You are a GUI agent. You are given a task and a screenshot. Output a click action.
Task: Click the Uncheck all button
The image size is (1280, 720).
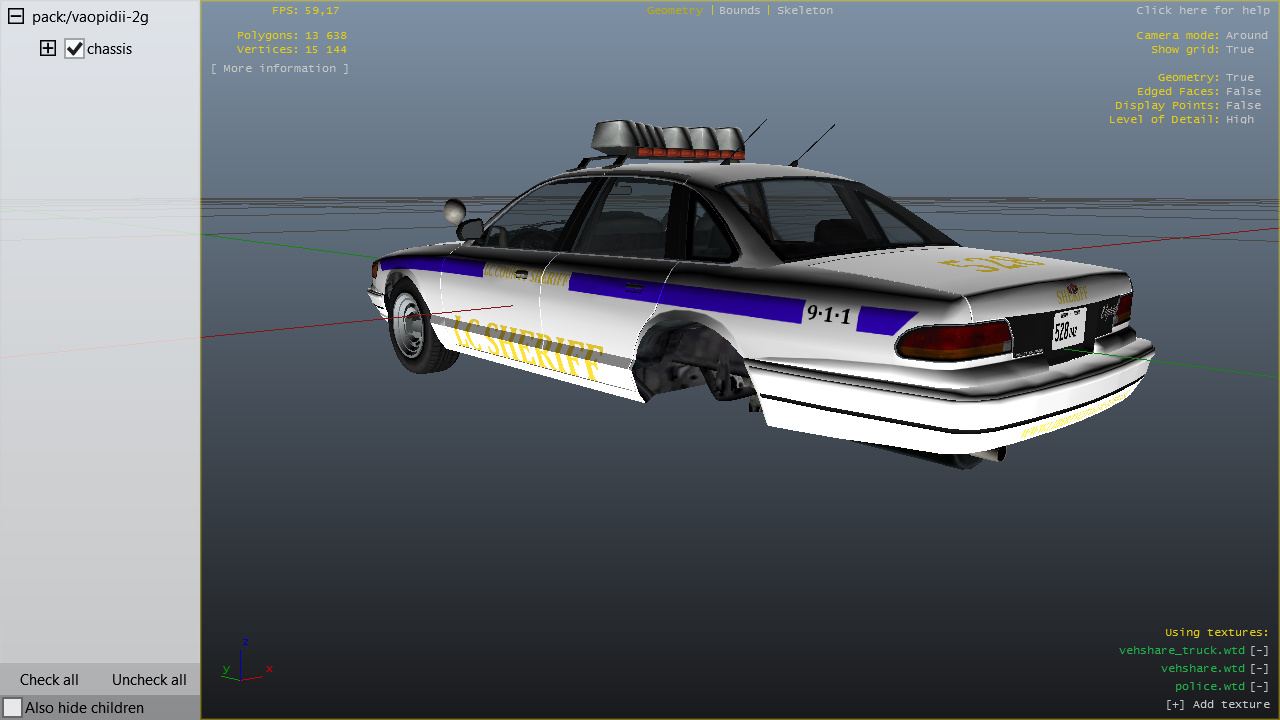149,680
